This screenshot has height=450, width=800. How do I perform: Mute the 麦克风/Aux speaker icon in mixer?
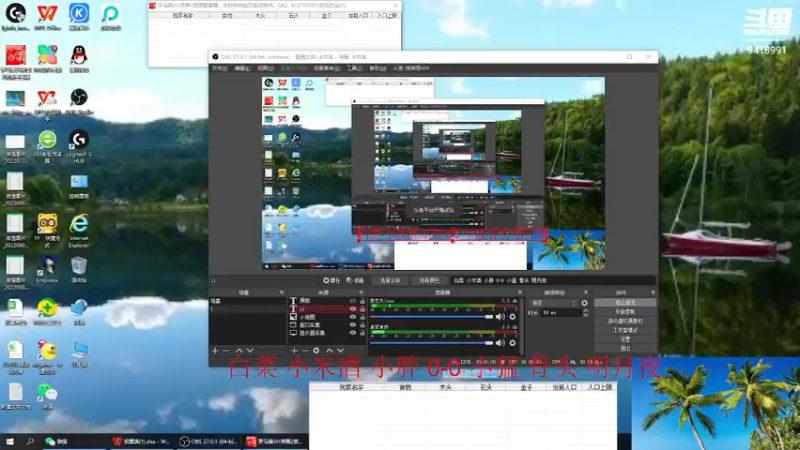500,317
